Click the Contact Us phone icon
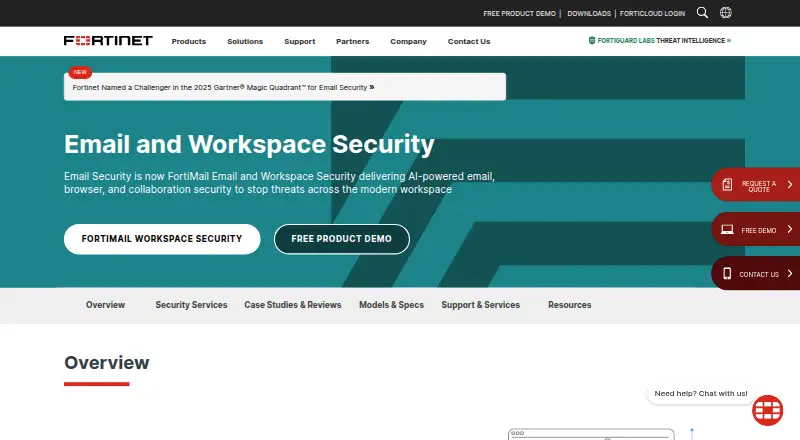Viewport: 800px width, 440px height. [x=727, y=274]
